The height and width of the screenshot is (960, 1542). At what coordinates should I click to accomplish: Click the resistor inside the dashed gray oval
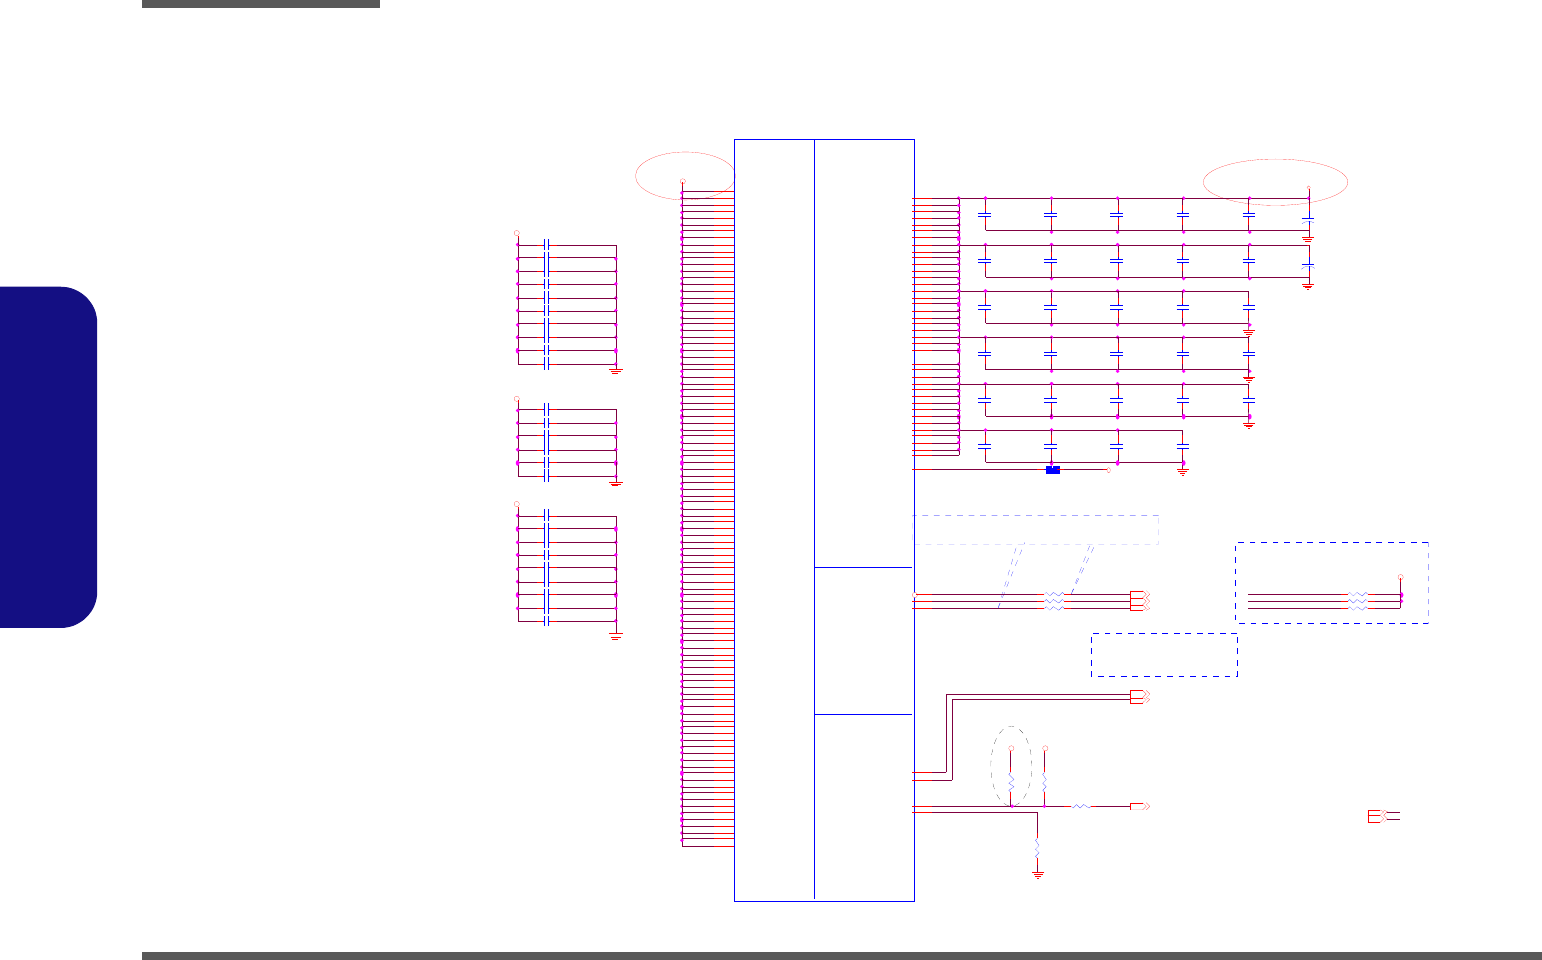(1011, 781)
